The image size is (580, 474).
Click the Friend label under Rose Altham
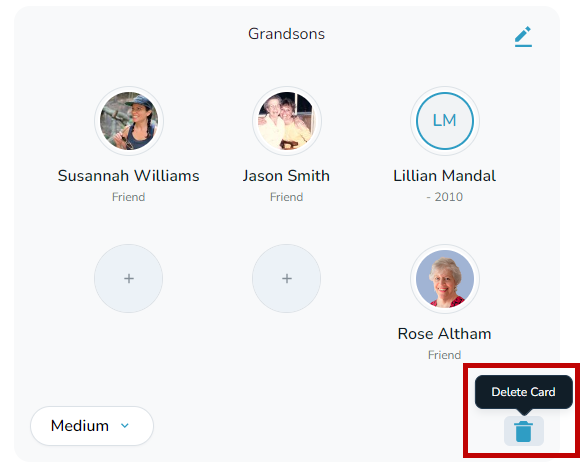pyautogui.click(x=444, y=355)
